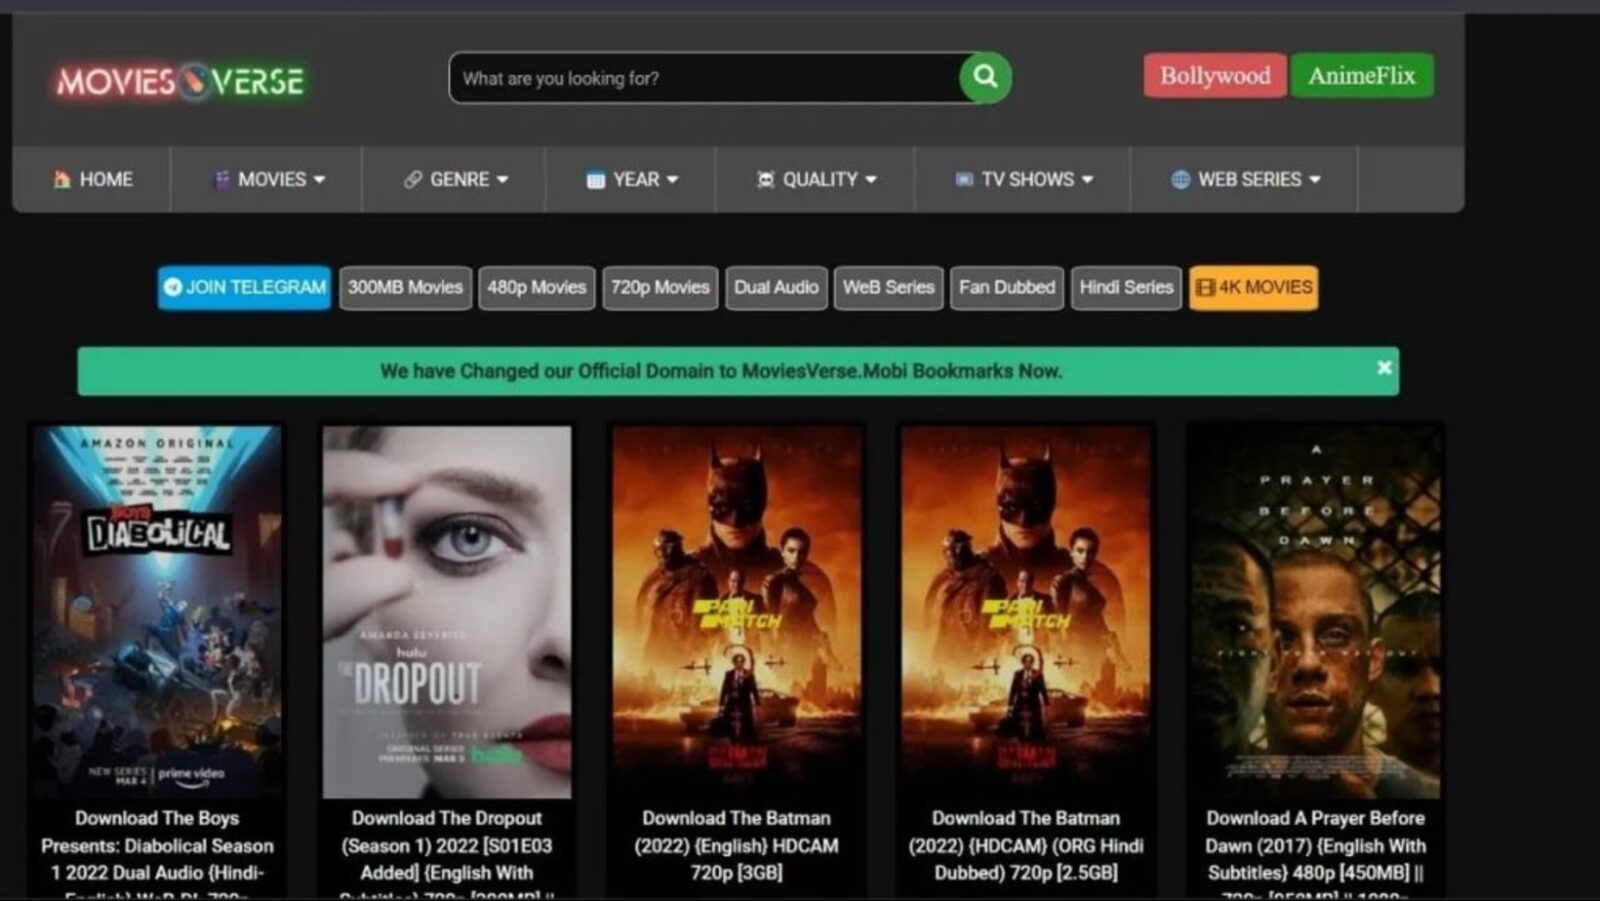
Task: Open the Genre navigation menu
Action: coord(459,179)
